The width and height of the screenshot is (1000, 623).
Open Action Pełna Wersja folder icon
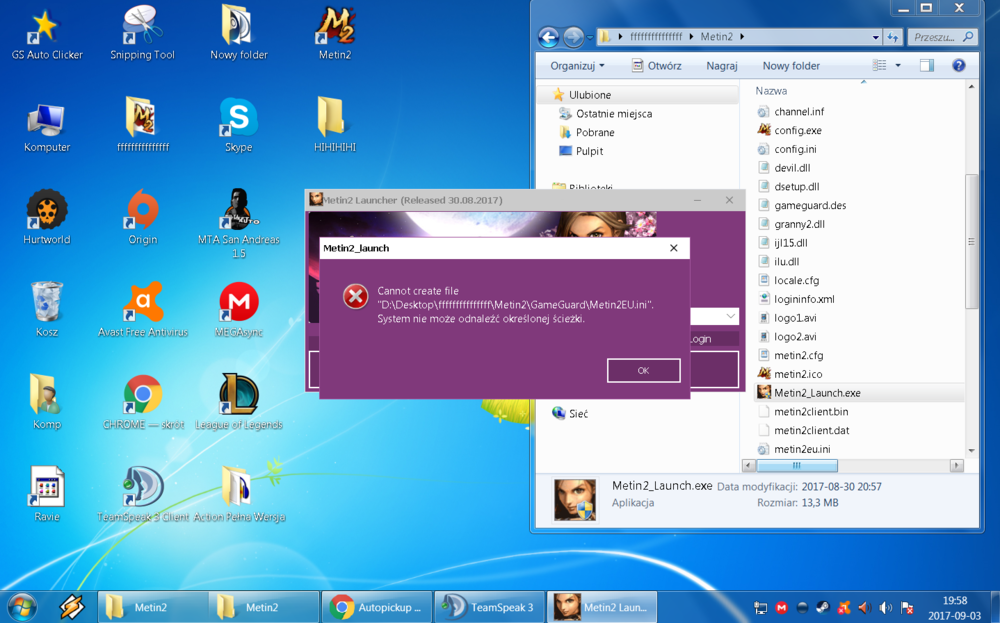pos(239,495)
